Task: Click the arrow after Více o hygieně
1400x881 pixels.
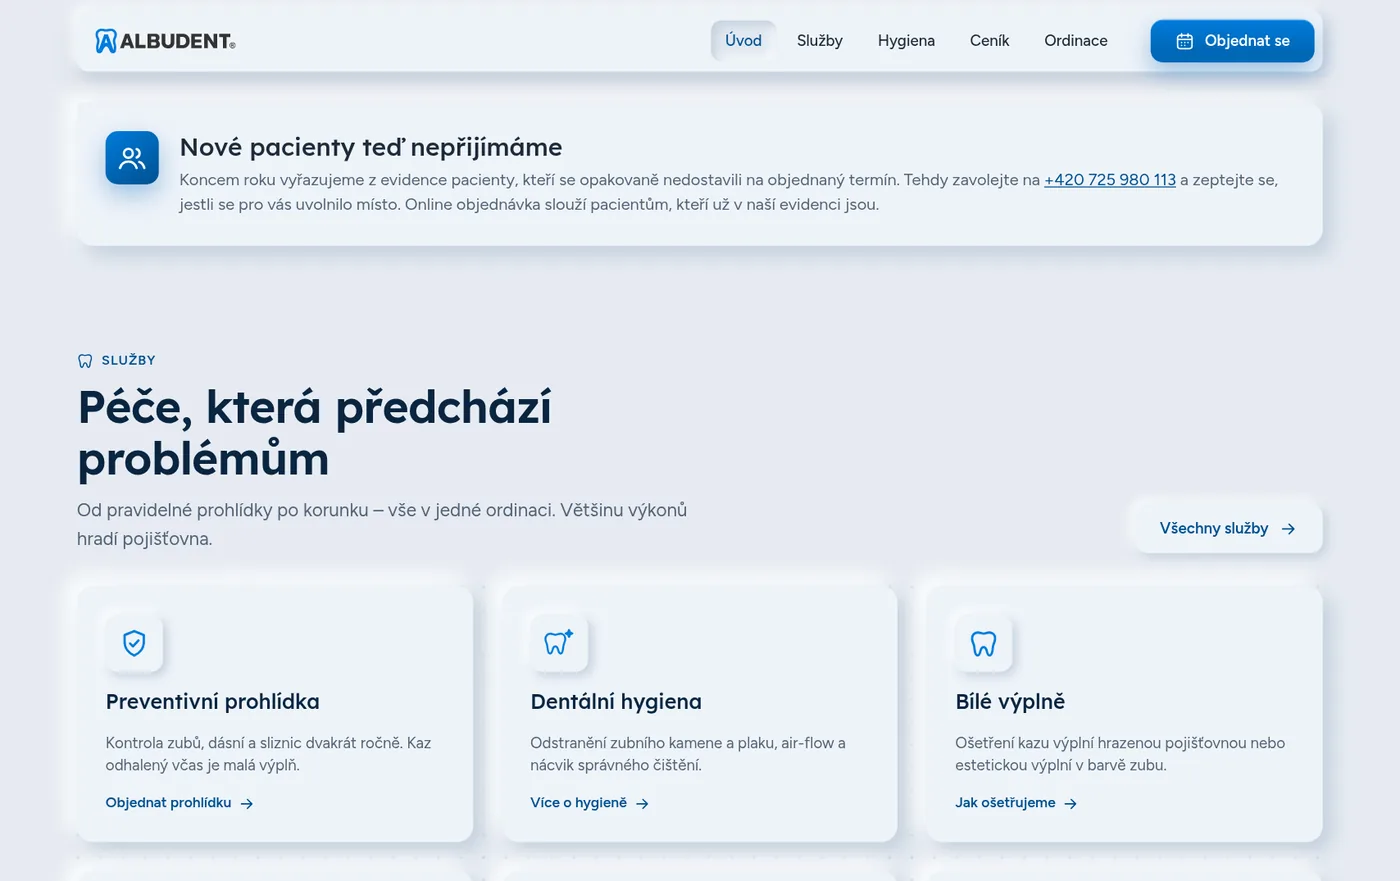Action: coord(642,804)
